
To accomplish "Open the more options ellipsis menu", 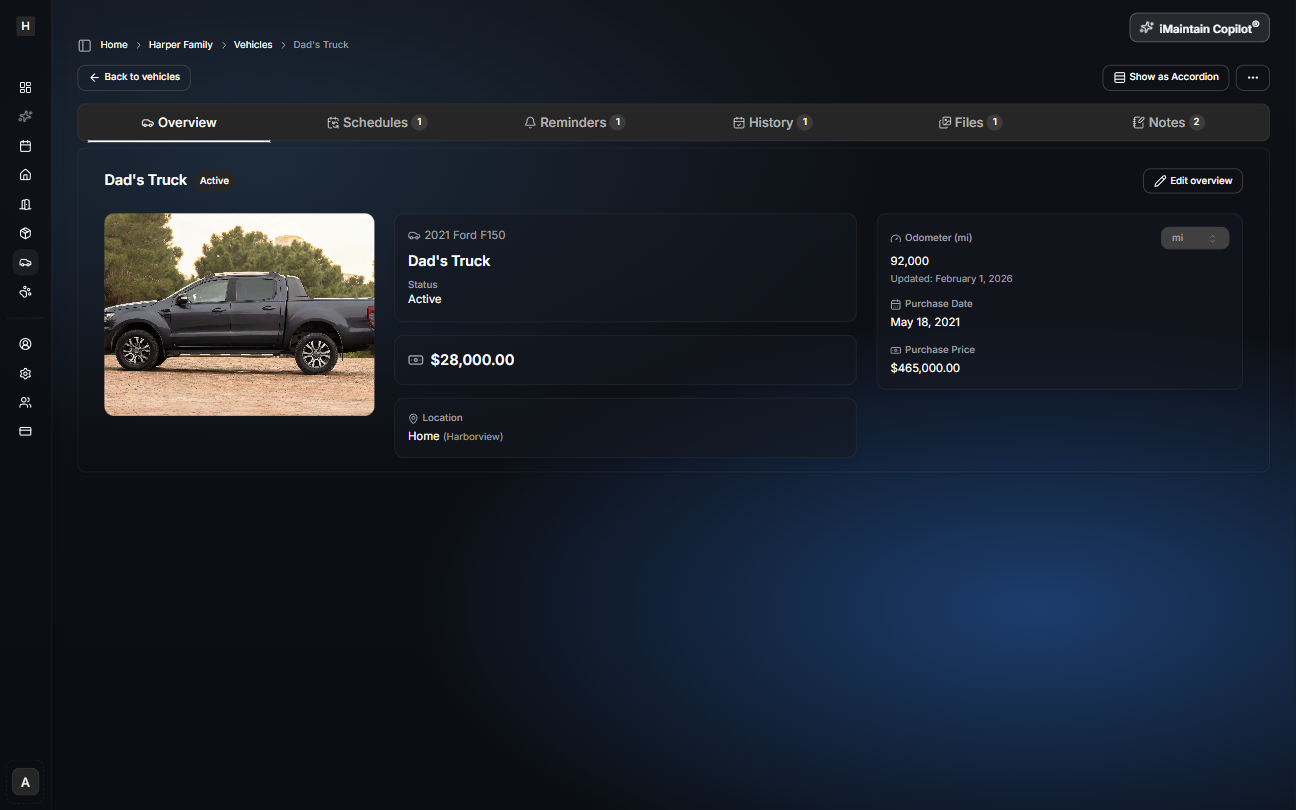I will tap(1252, 77).
